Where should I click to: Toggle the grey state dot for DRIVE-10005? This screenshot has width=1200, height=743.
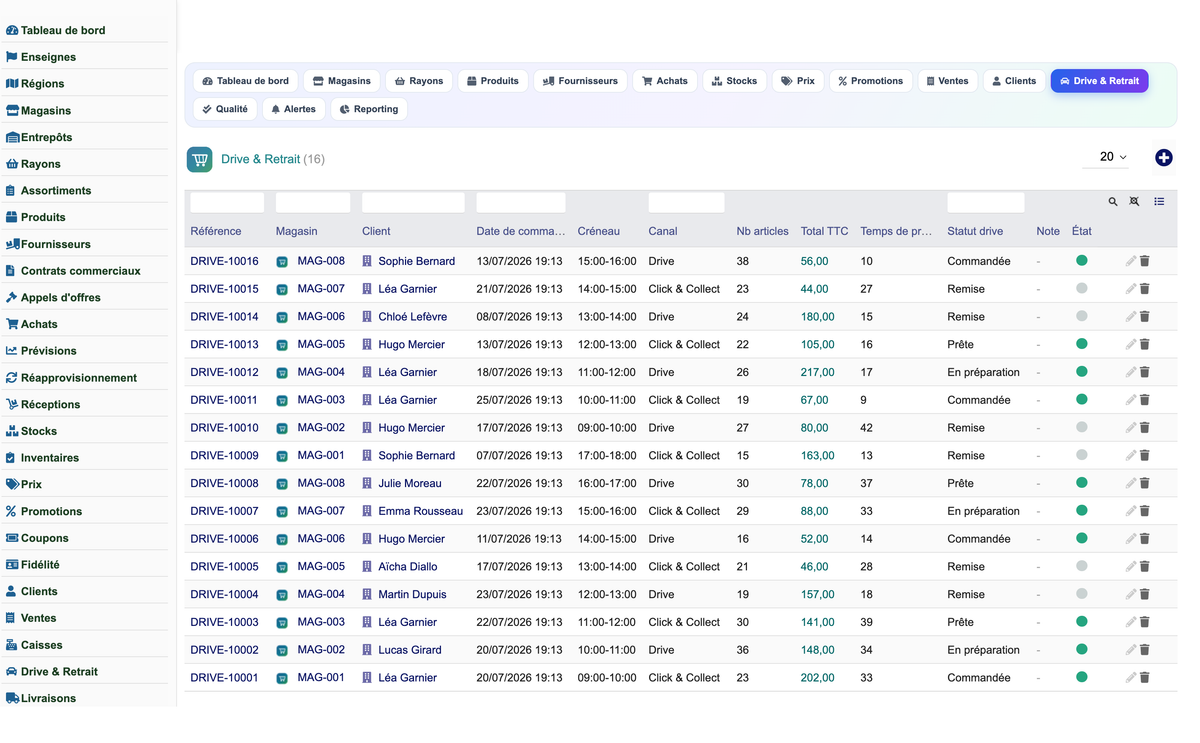[x=1081, y=566]
